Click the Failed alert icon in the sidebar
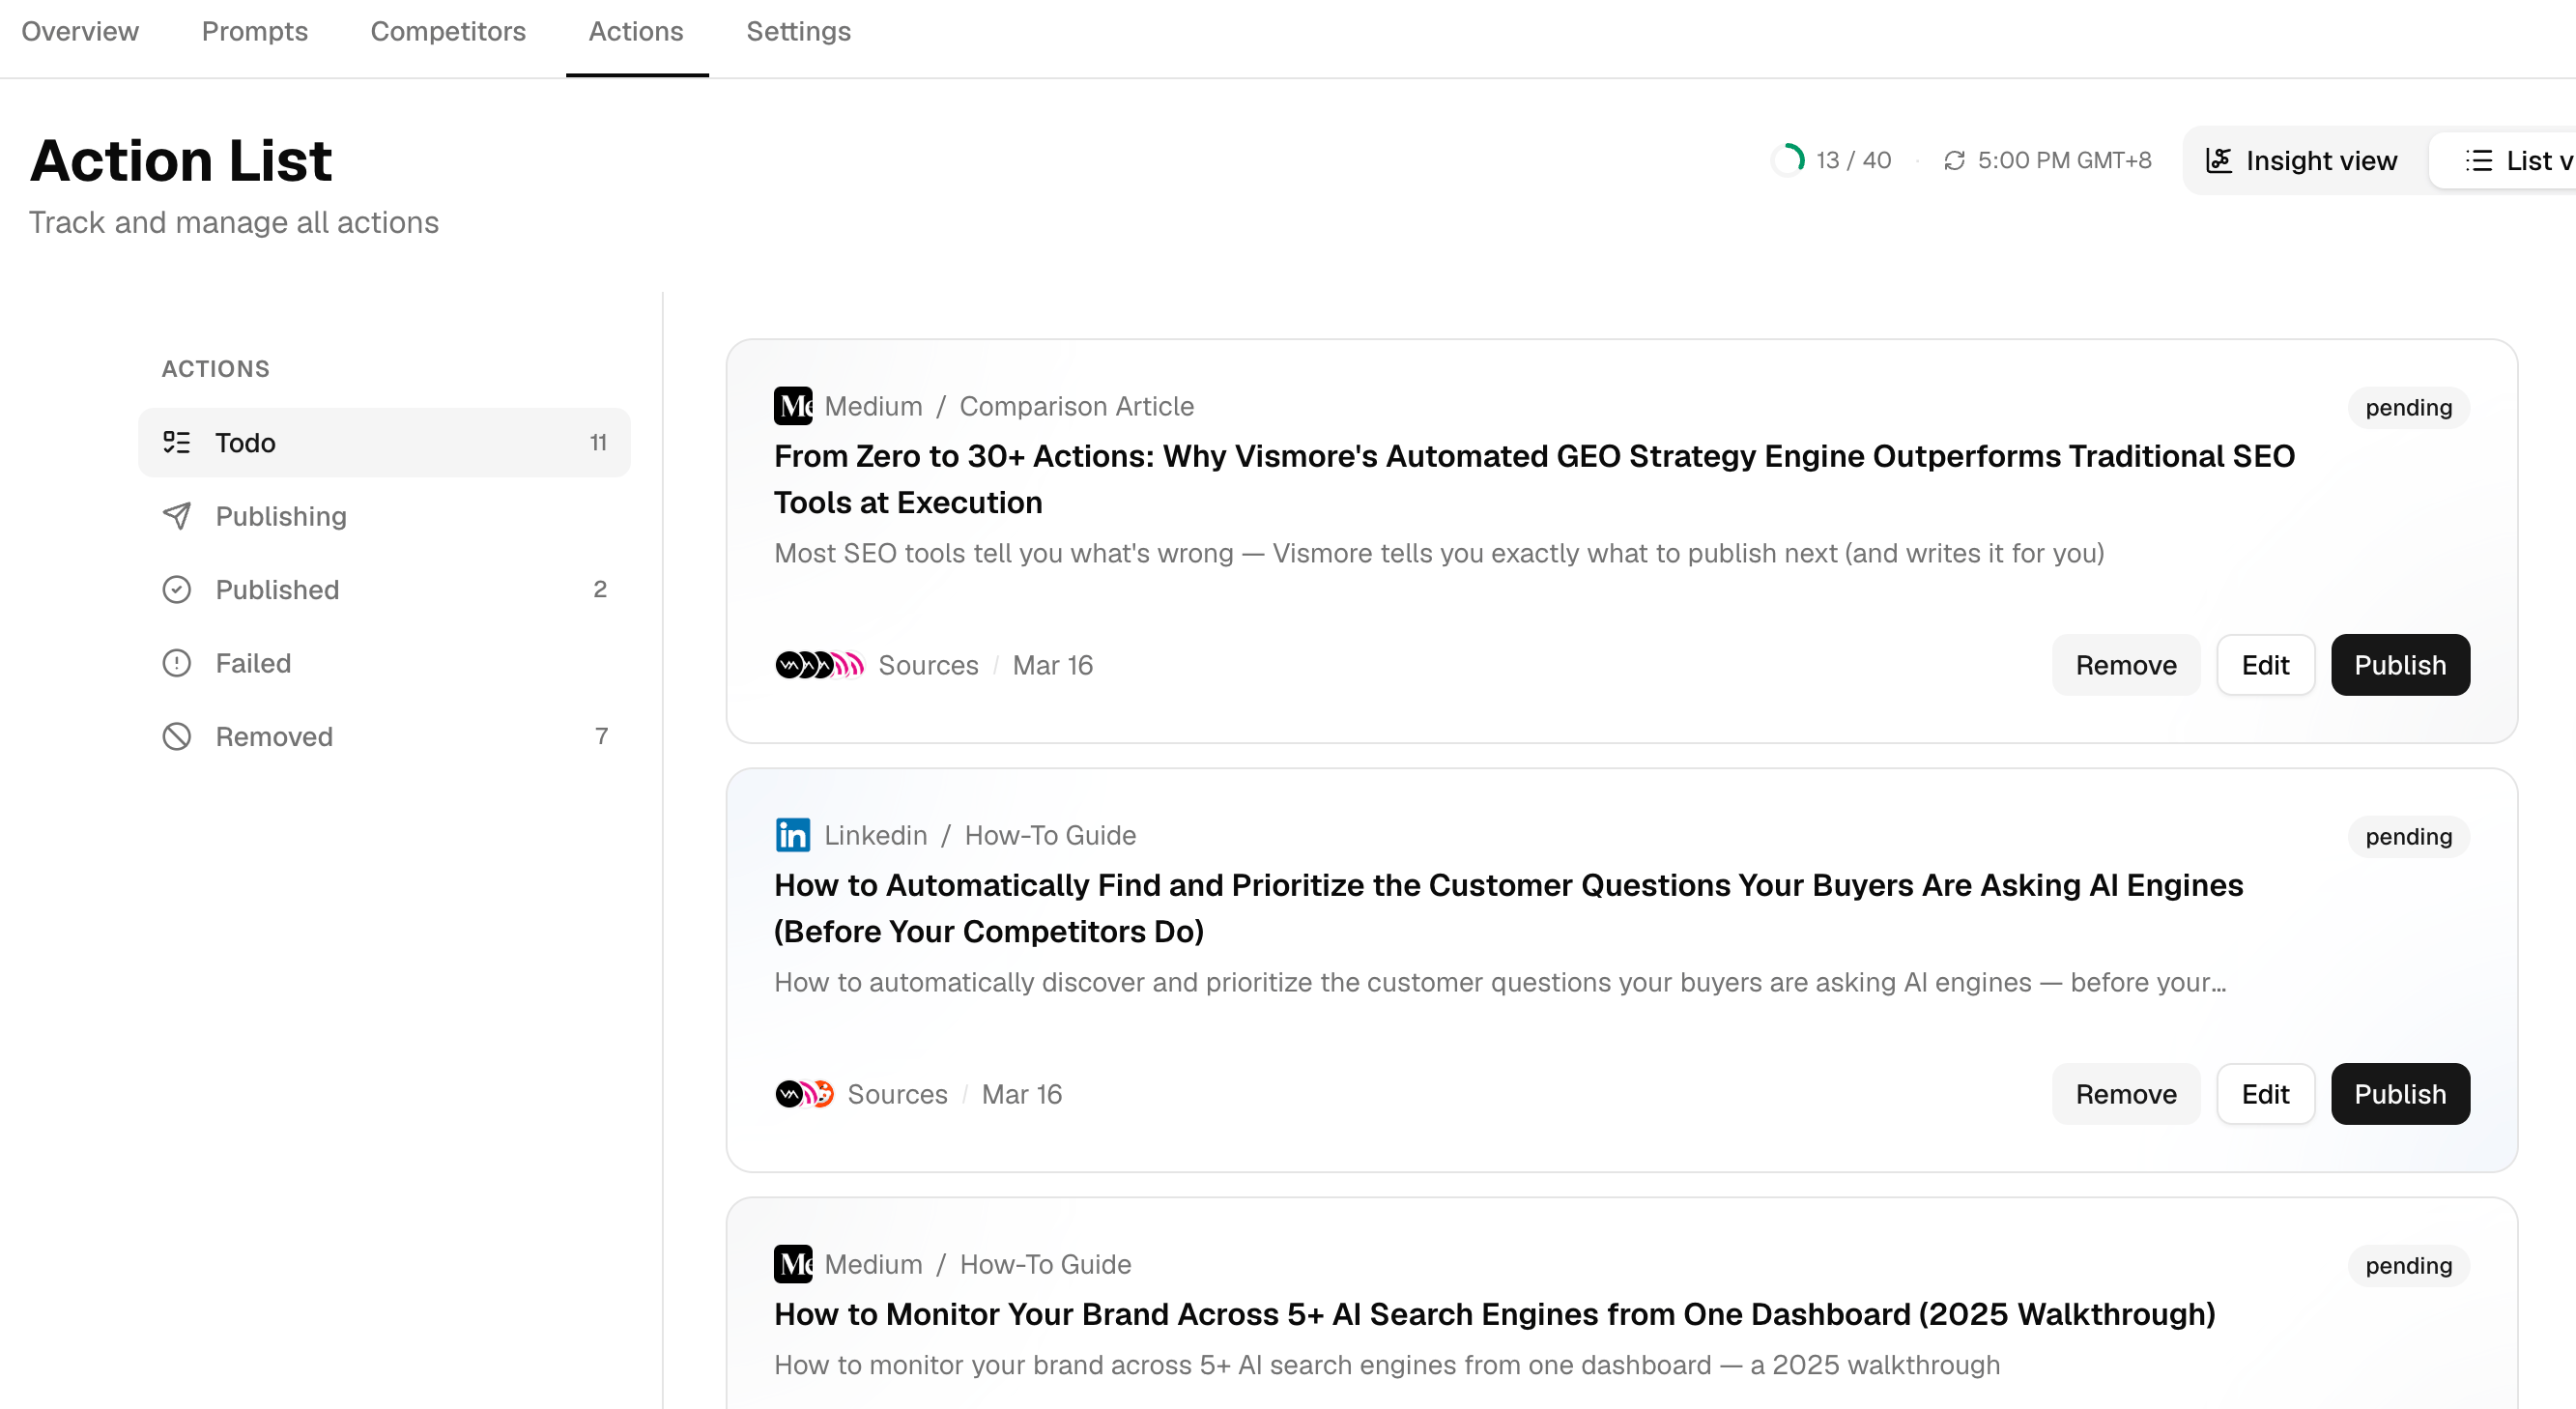 [177, 663]
